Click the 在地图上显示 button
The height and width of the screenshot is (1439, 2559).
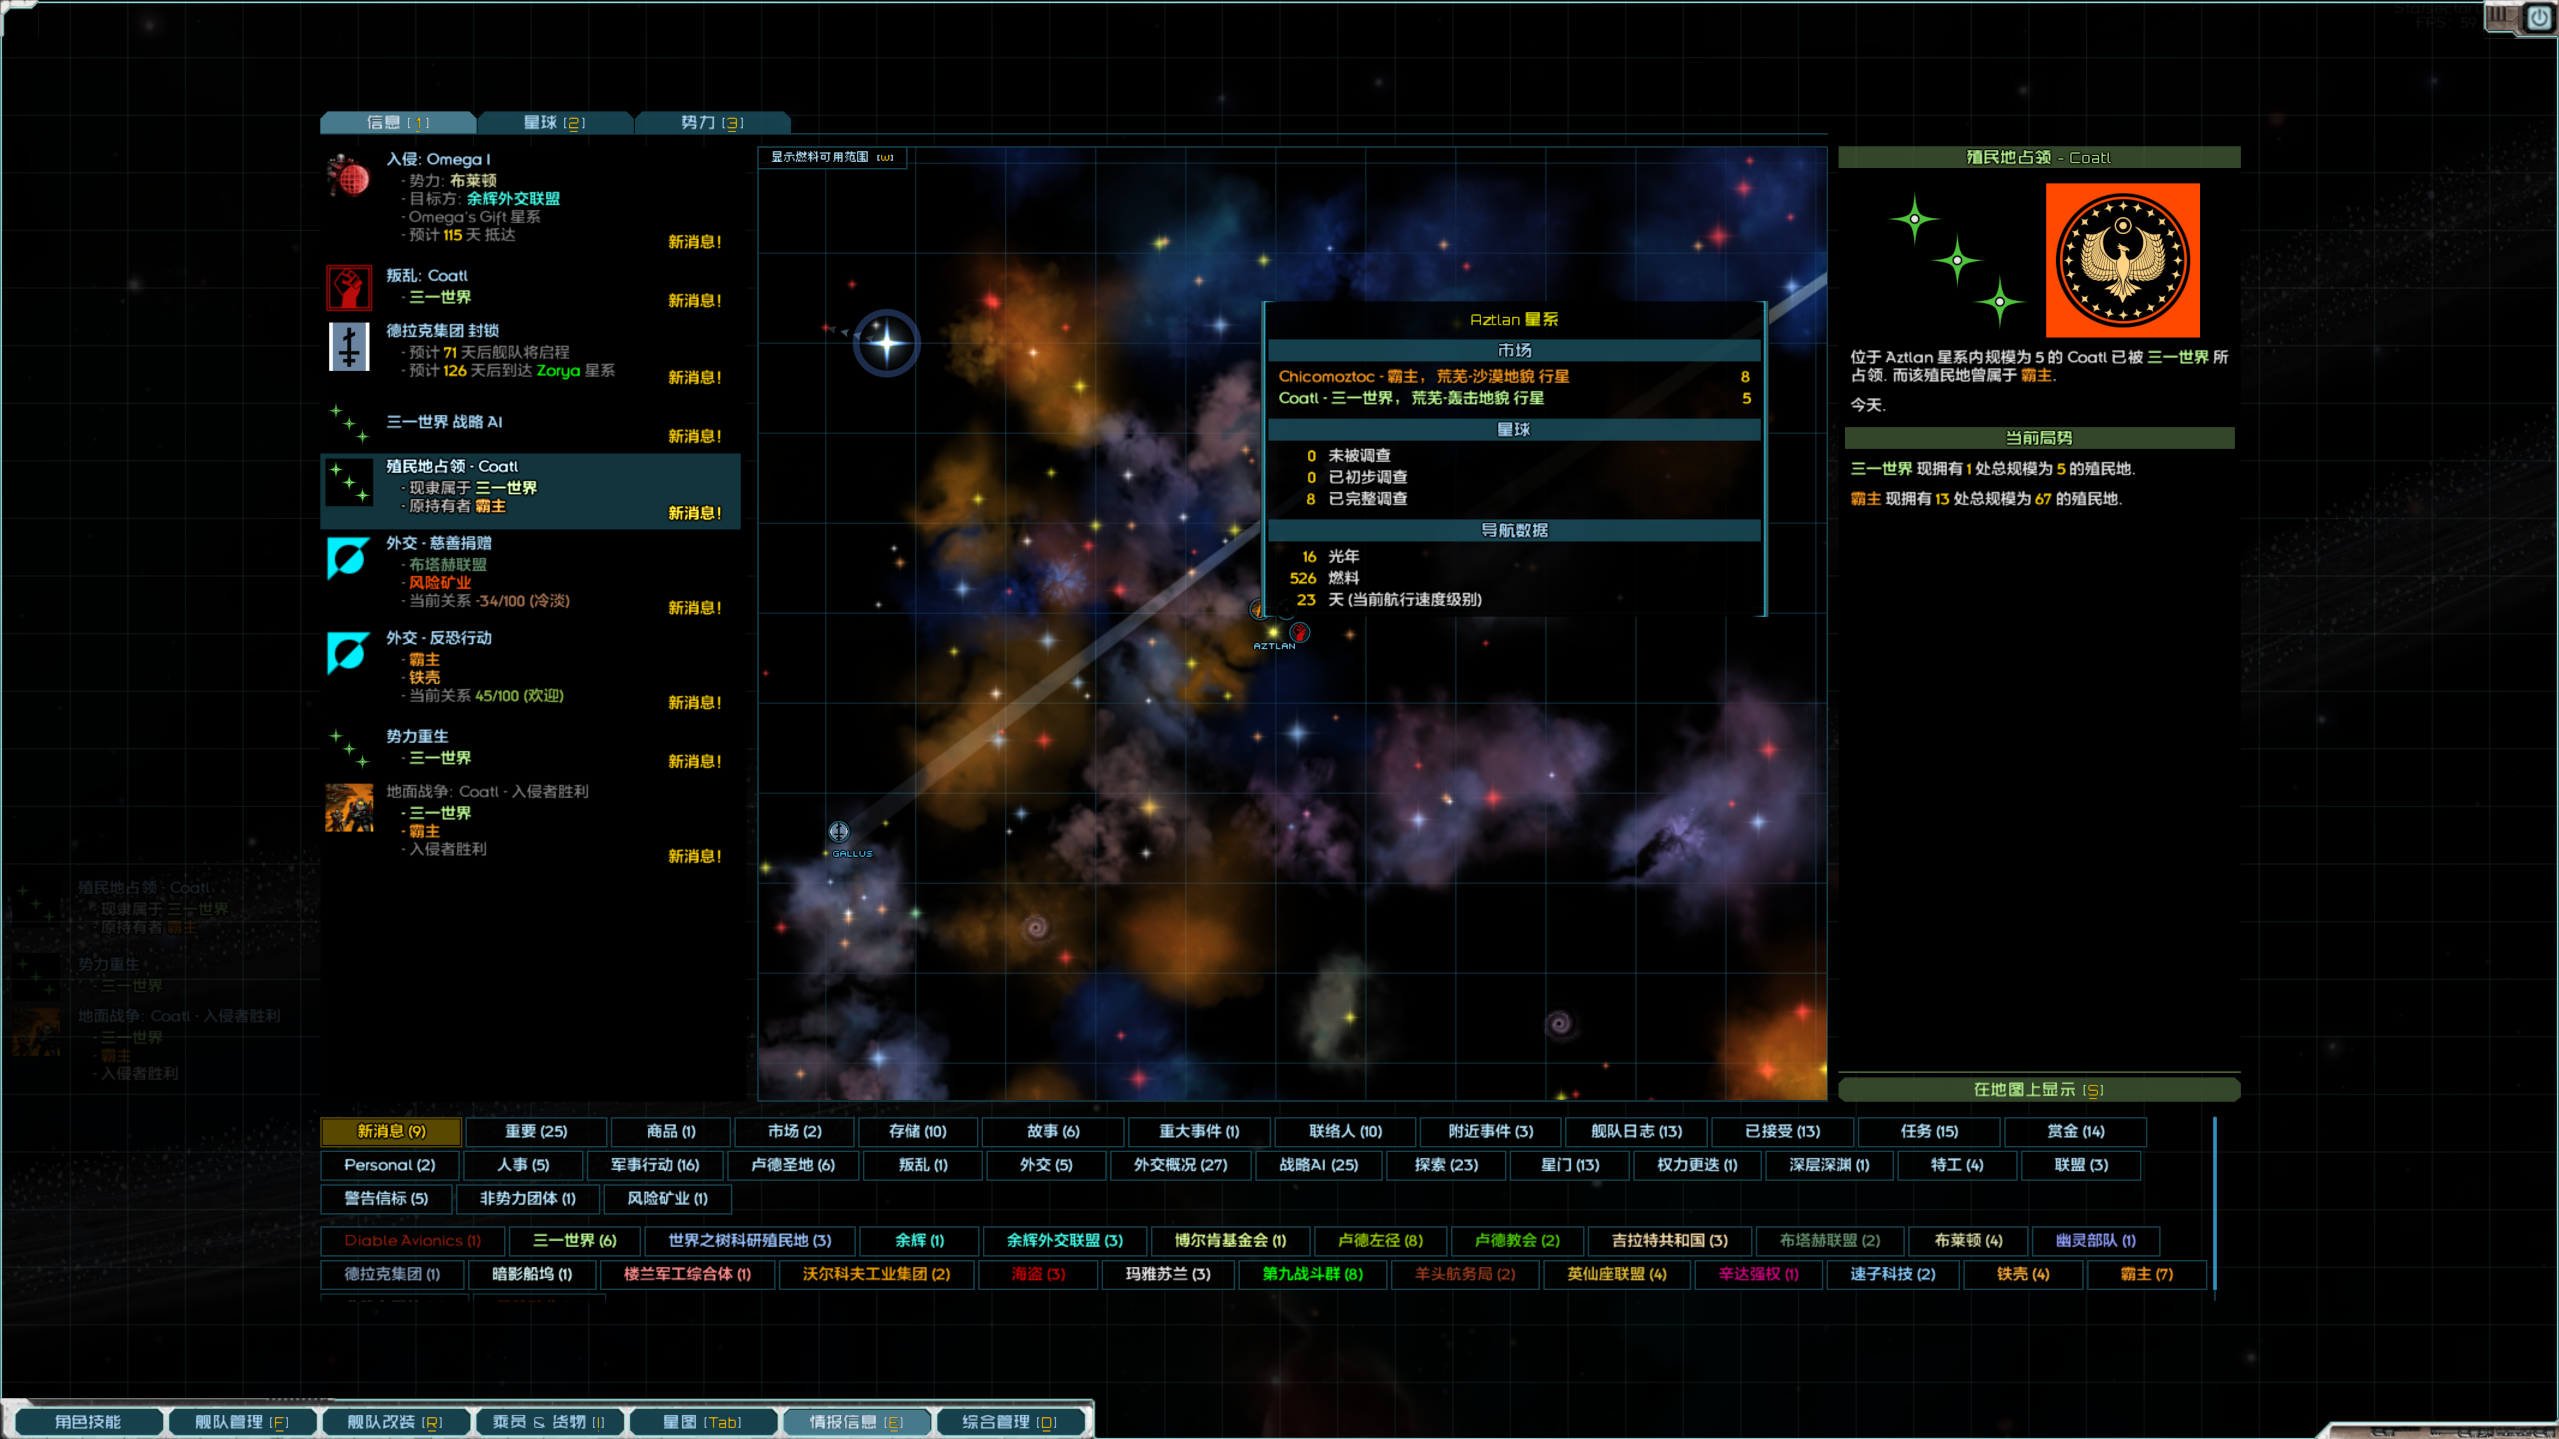point(2038,1090)
